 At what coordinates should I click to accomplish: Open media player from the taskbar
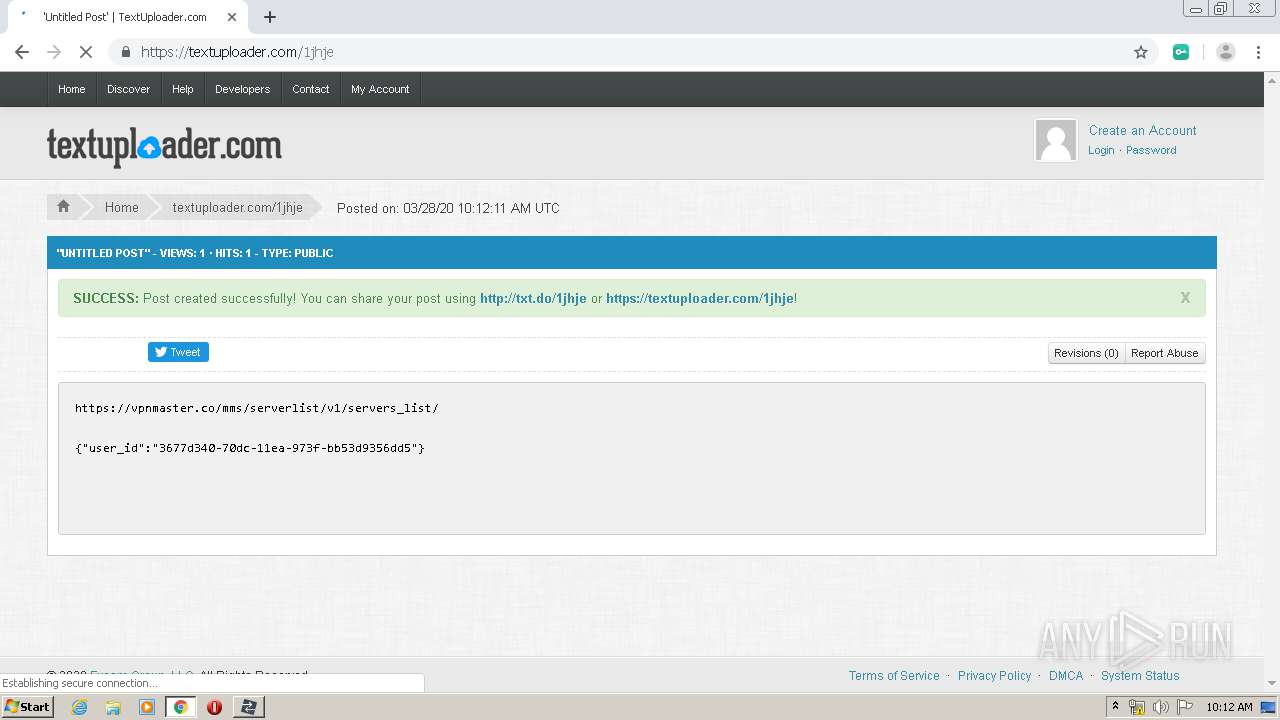(147, 707)
